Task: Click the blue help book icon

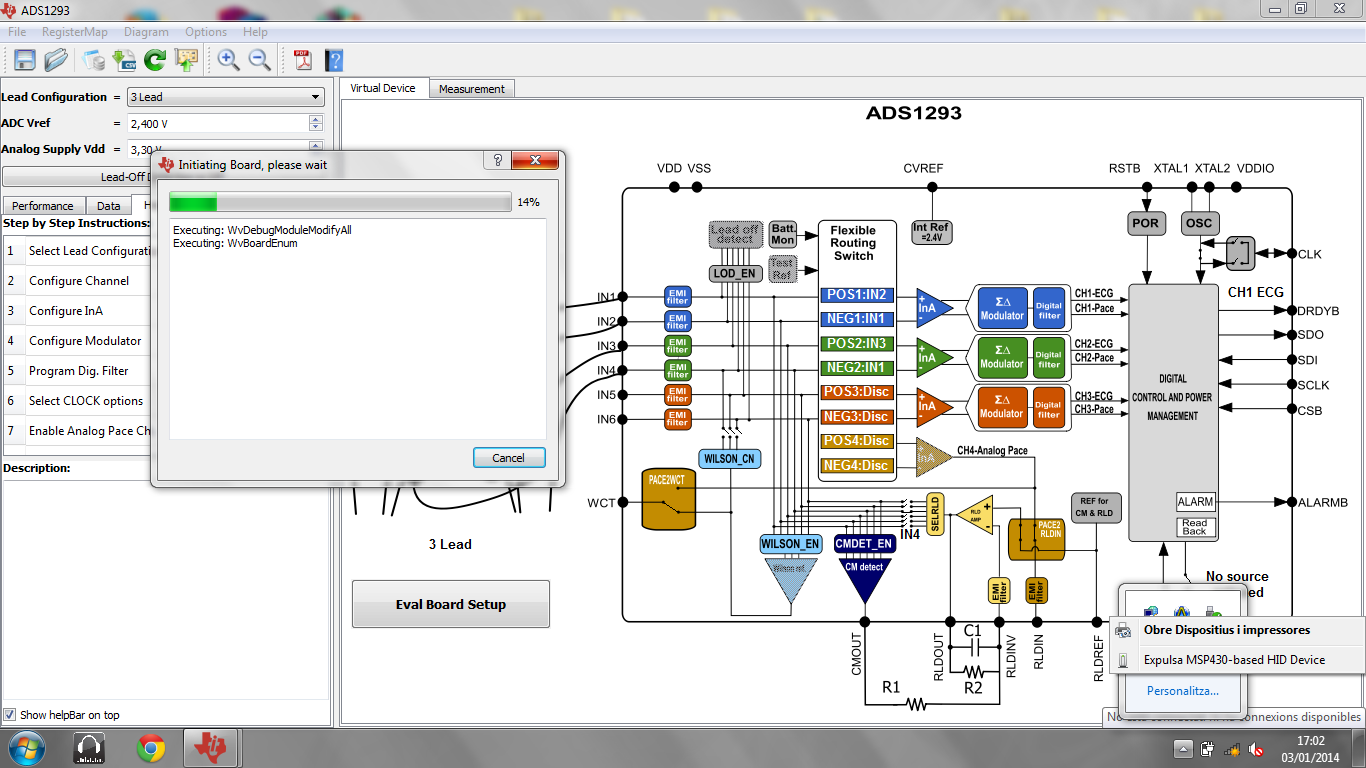Action: pyautogui.click(x=334, y=60)
